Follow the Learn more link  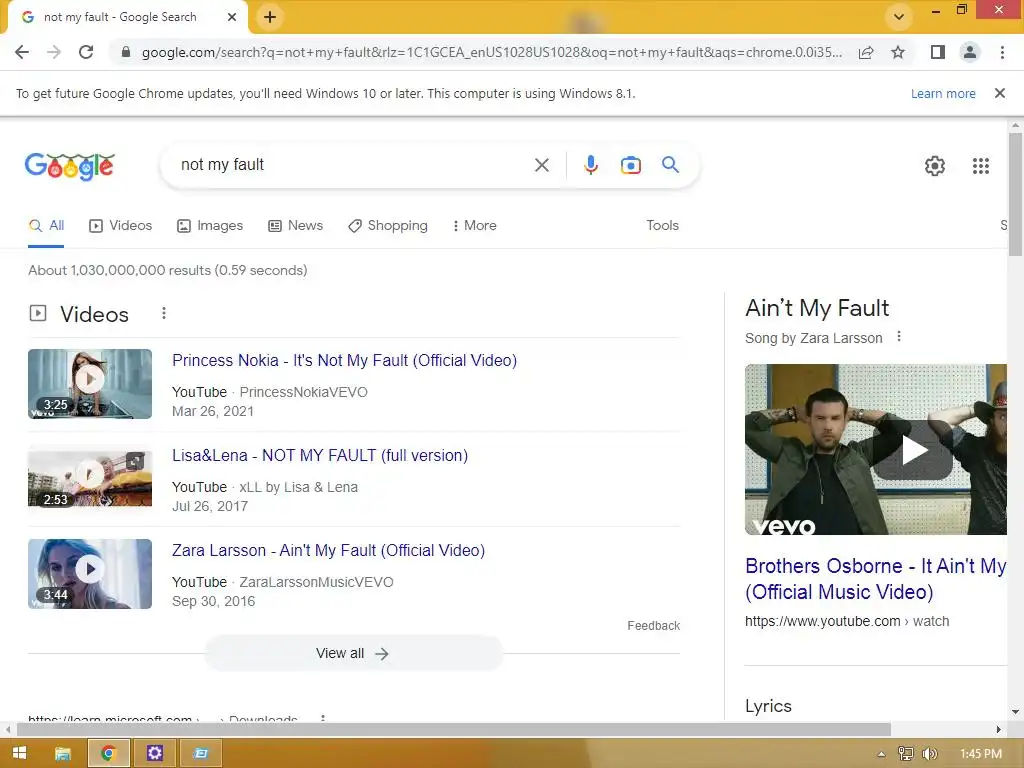pyautogui.click(x=943, y=93)
